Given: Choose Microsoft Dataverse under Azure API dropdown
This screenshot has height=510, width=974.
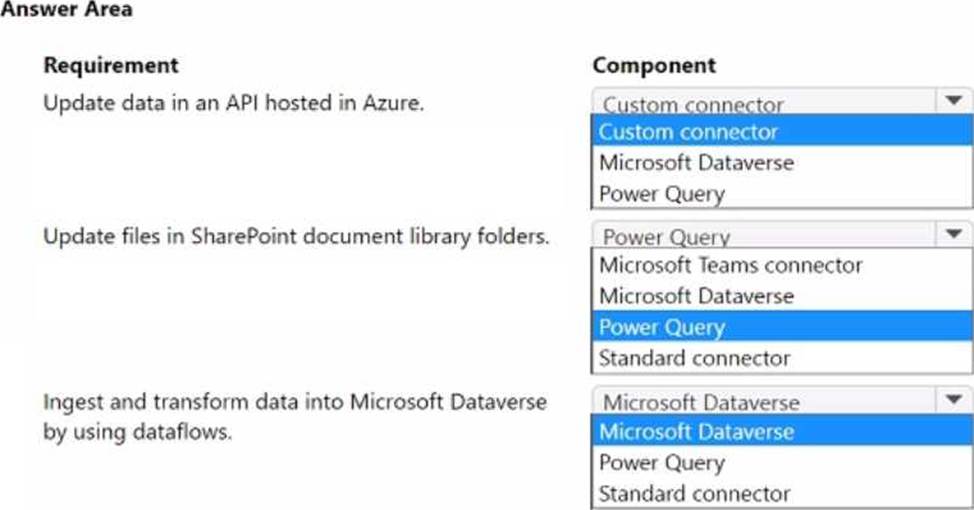Looking at the screenshot, I should pos(782,162).
